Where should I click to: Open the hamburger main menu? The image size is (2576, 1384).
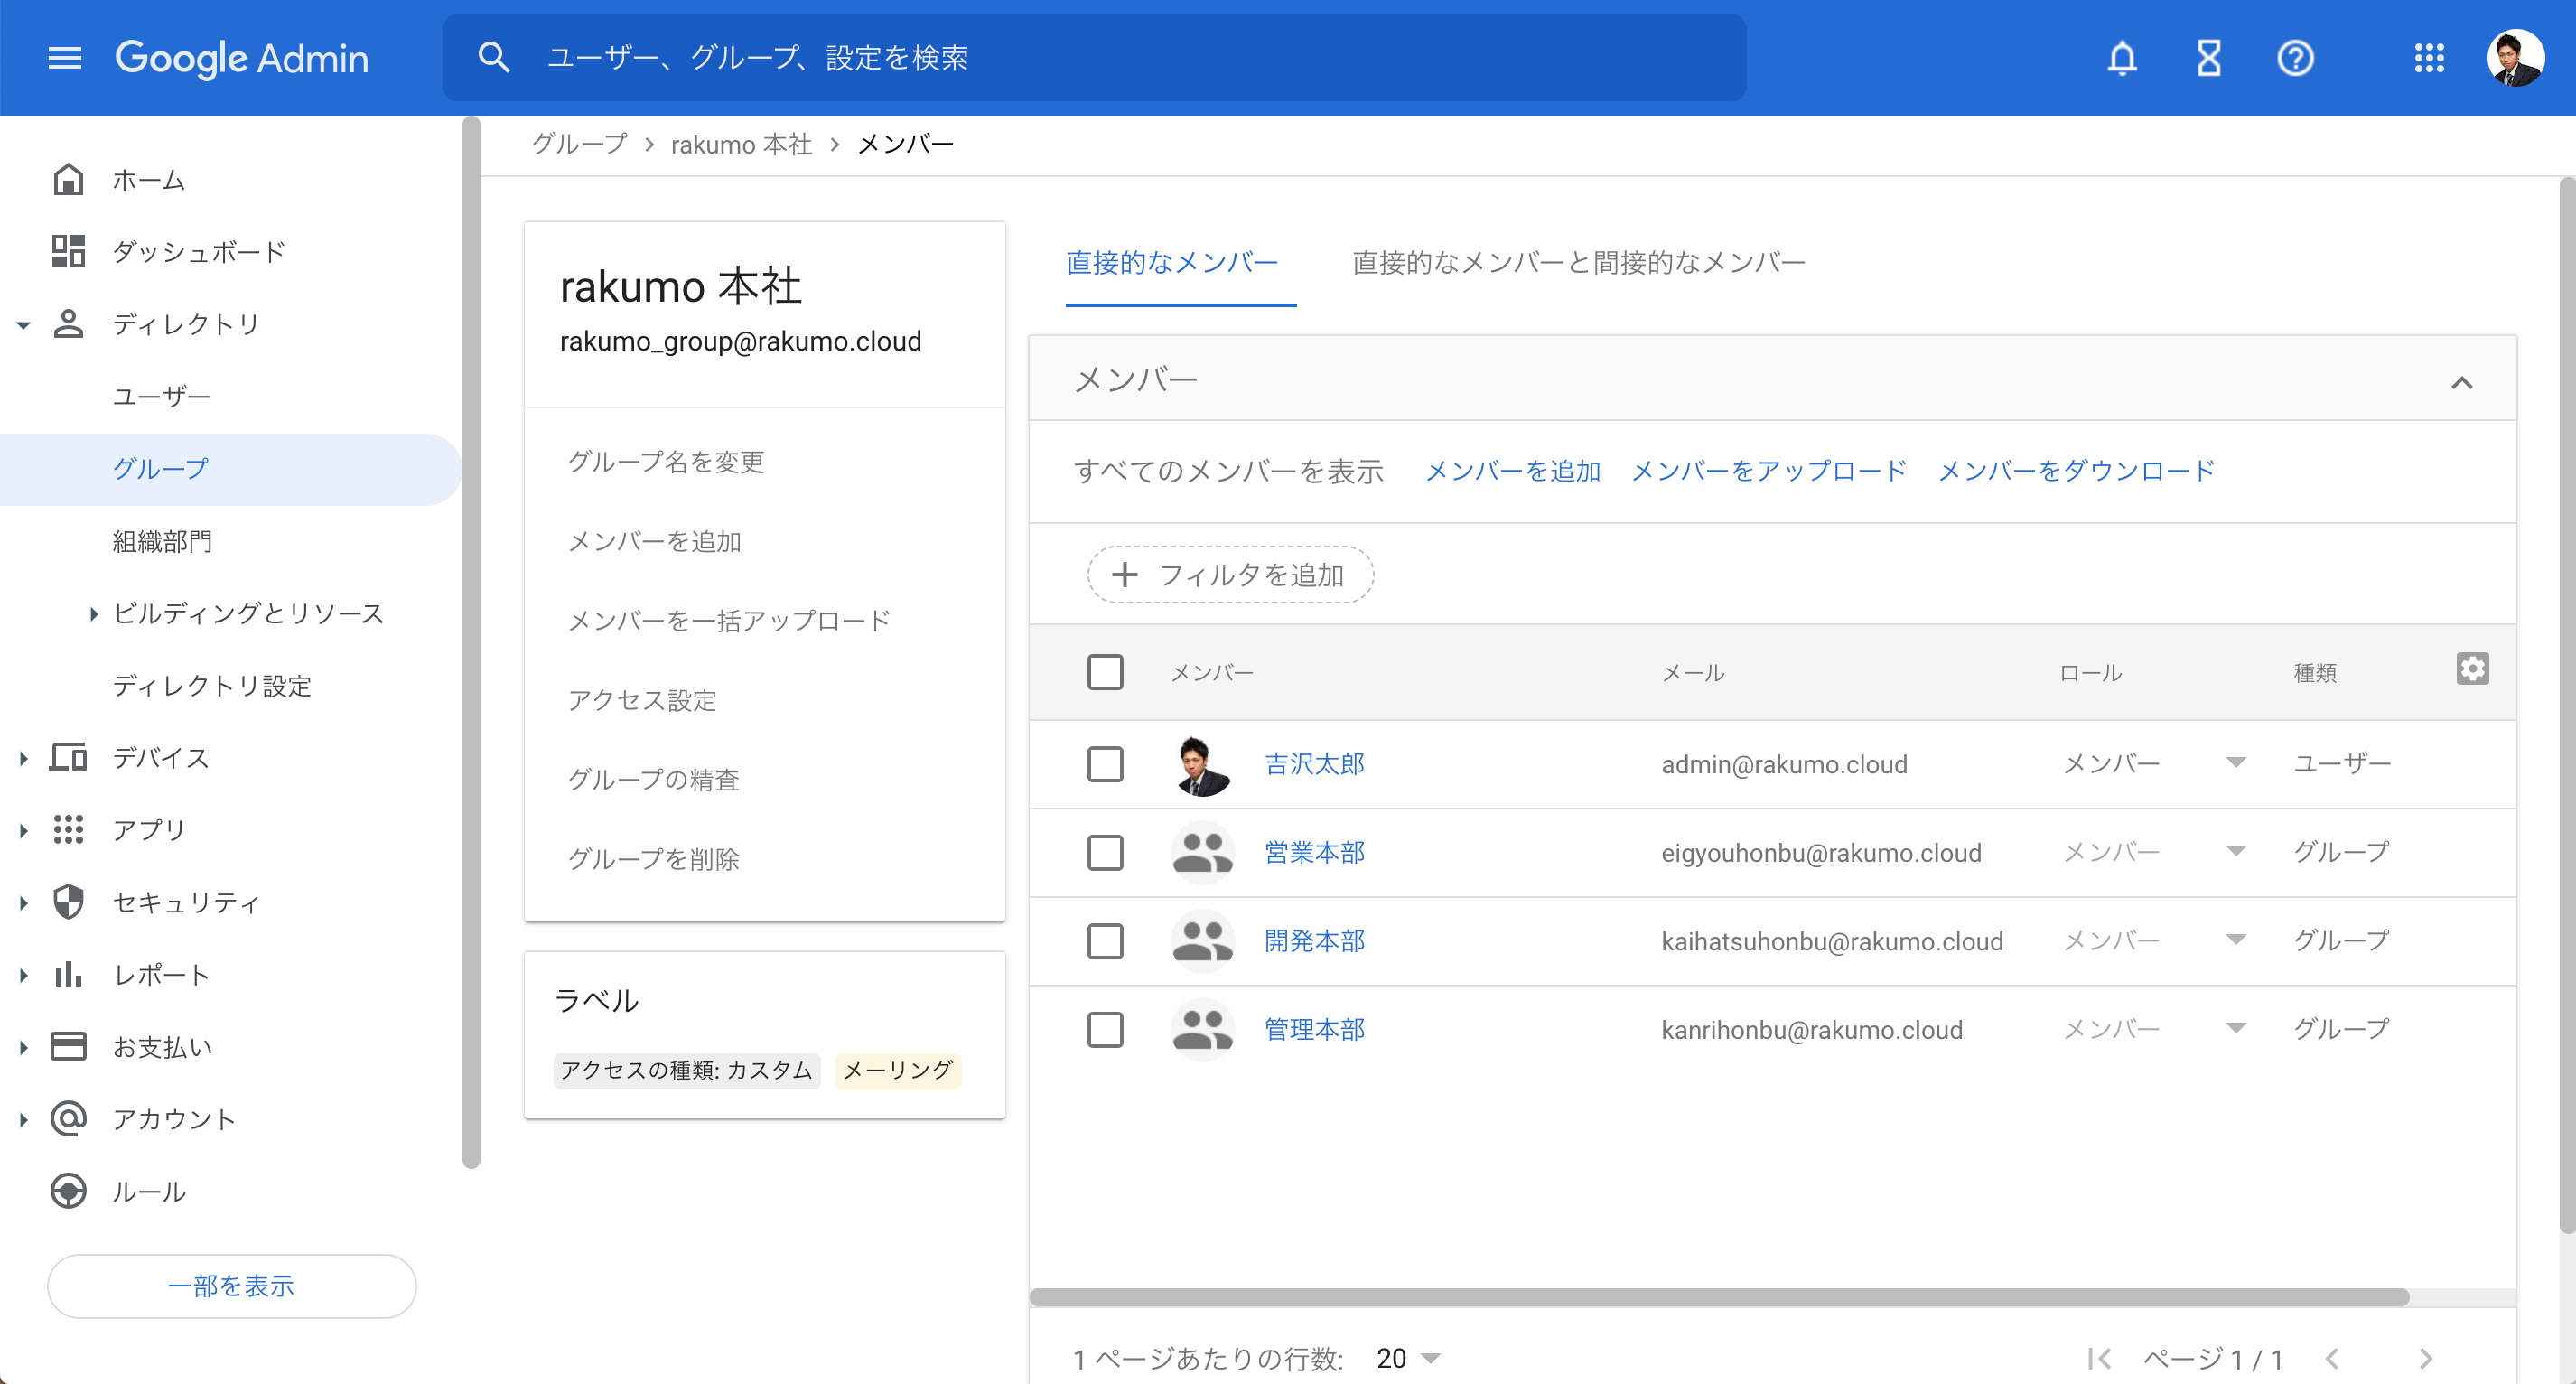[x=65, y=58]
